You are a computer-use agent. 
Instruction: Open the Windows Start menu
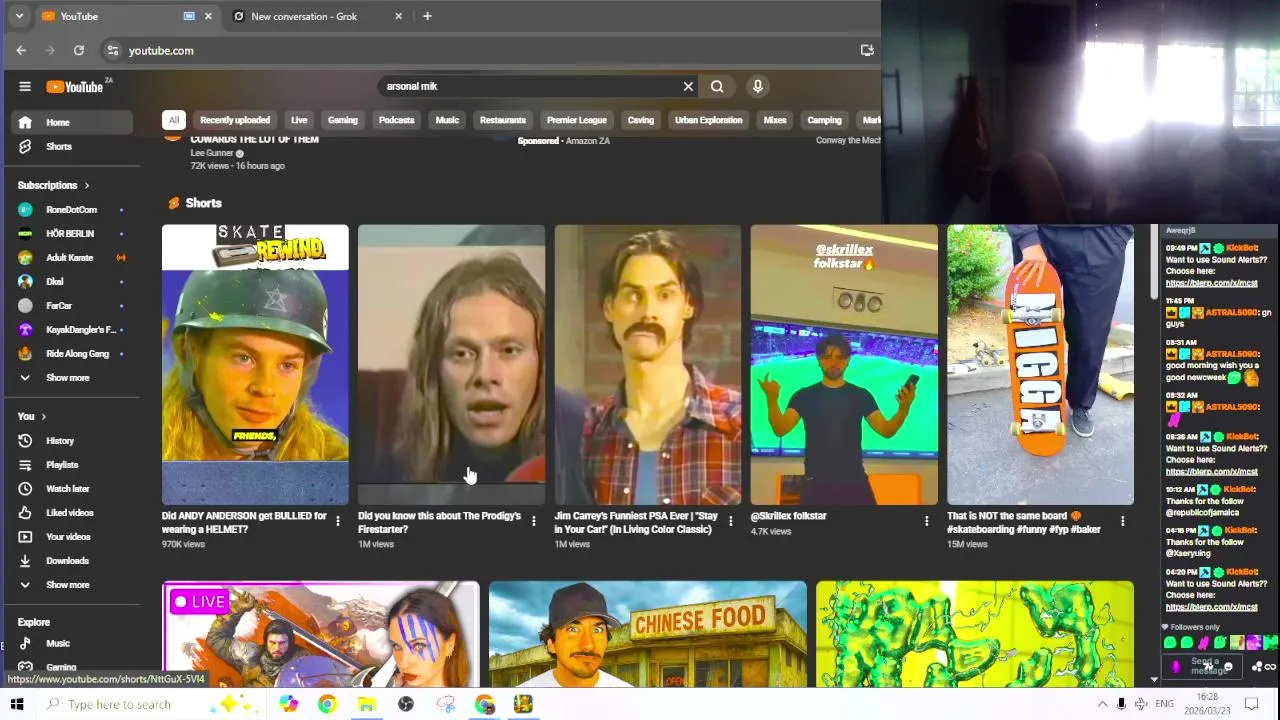pos(17,704)
